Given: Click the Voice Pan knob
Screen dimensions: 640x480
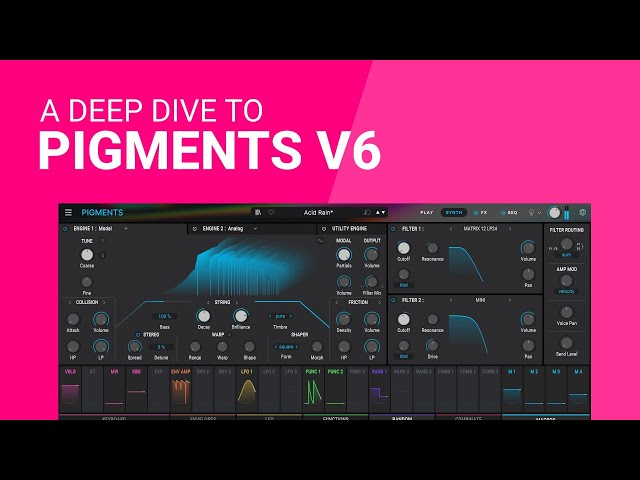Looking at the screenshot, I should click(566, 312).
